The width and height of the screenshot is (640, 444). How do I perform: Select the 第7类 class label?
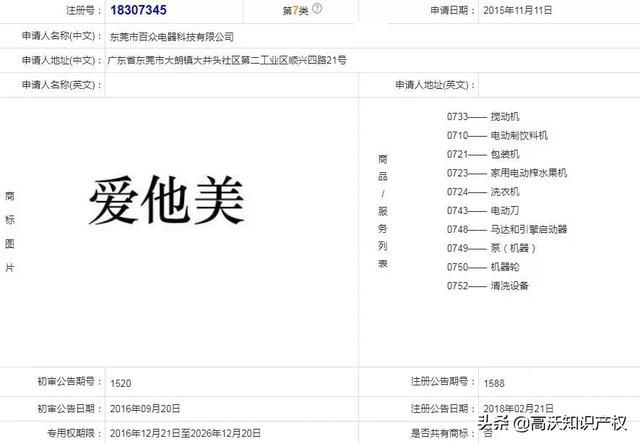tap(292, 11)
